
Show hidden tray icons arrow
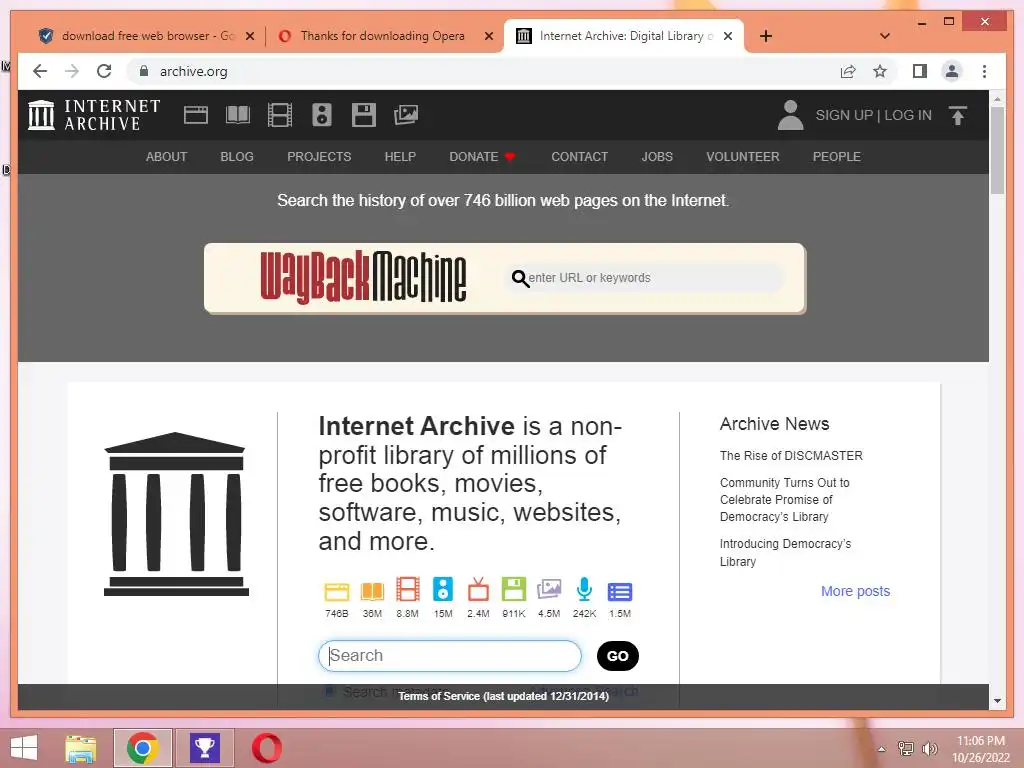pyautogui.click(x=882, y=748)
